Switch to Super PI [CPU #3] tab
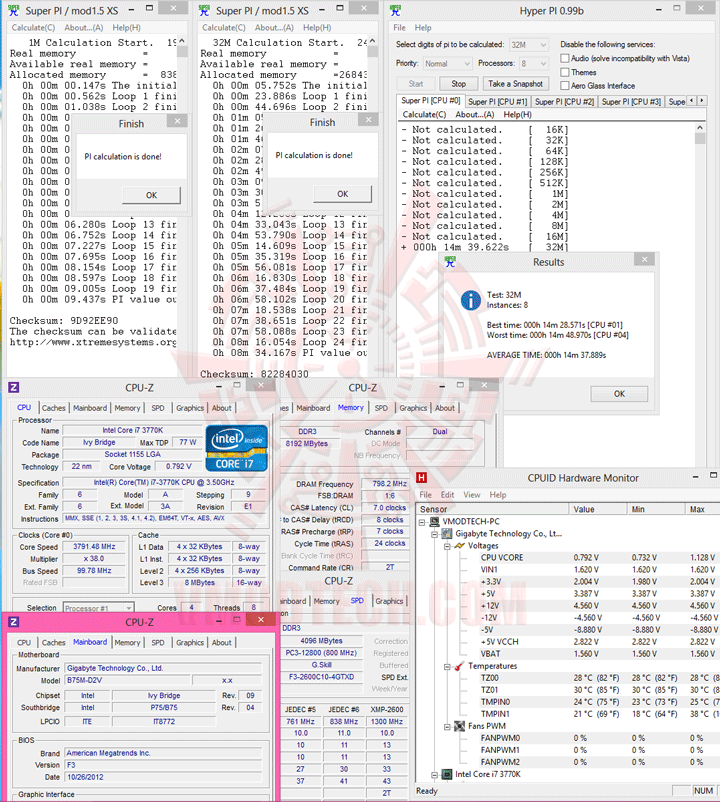The height and width of the screenshot is (802, 720). [631, 102]
